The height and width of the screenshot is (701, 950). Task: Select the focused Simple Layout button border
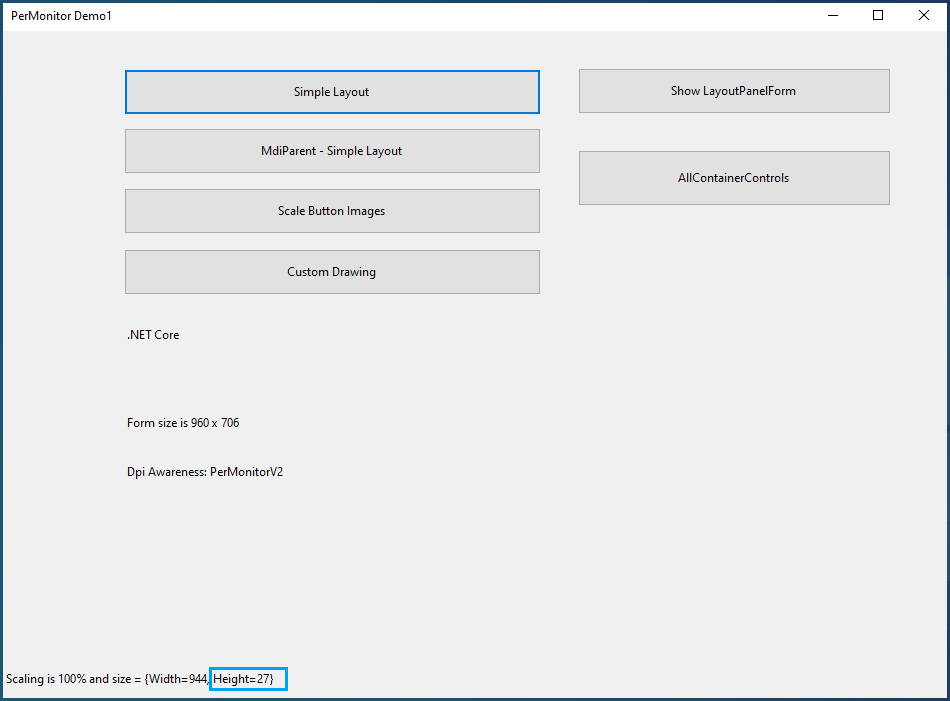coord(331,72)
